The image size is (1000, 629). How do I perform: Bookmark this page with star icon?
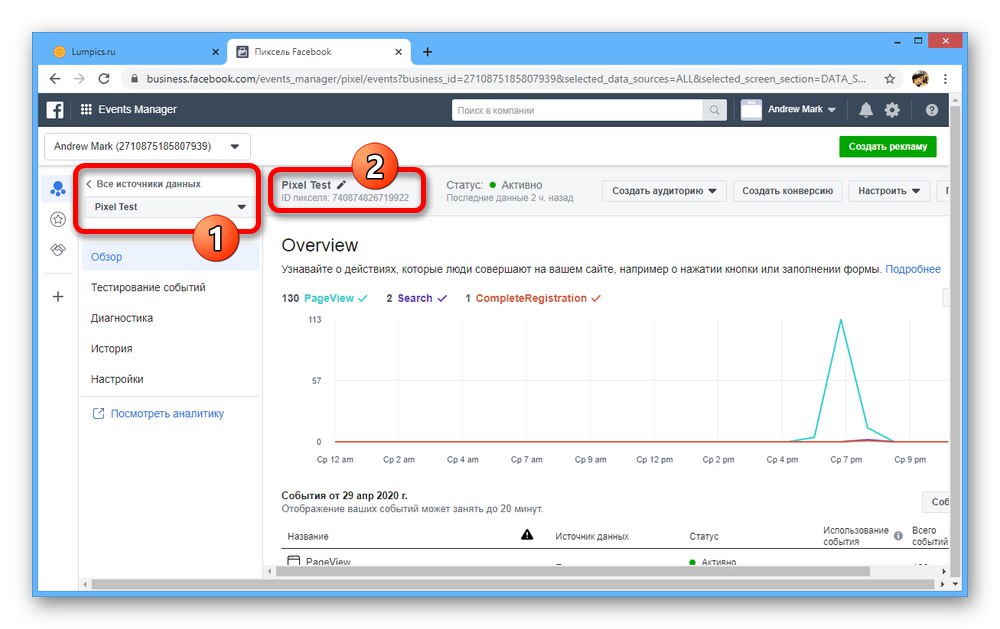890,78
